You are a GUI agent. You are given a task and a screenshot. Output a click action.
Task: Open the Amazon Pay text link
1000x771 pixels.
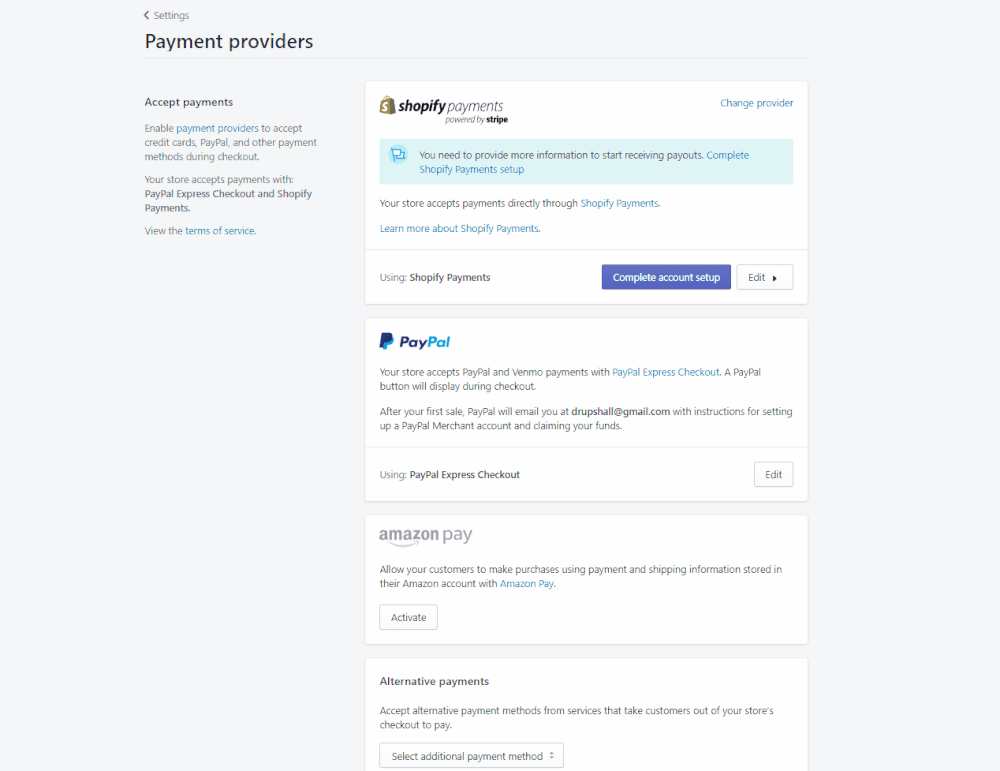coord(526,584)
